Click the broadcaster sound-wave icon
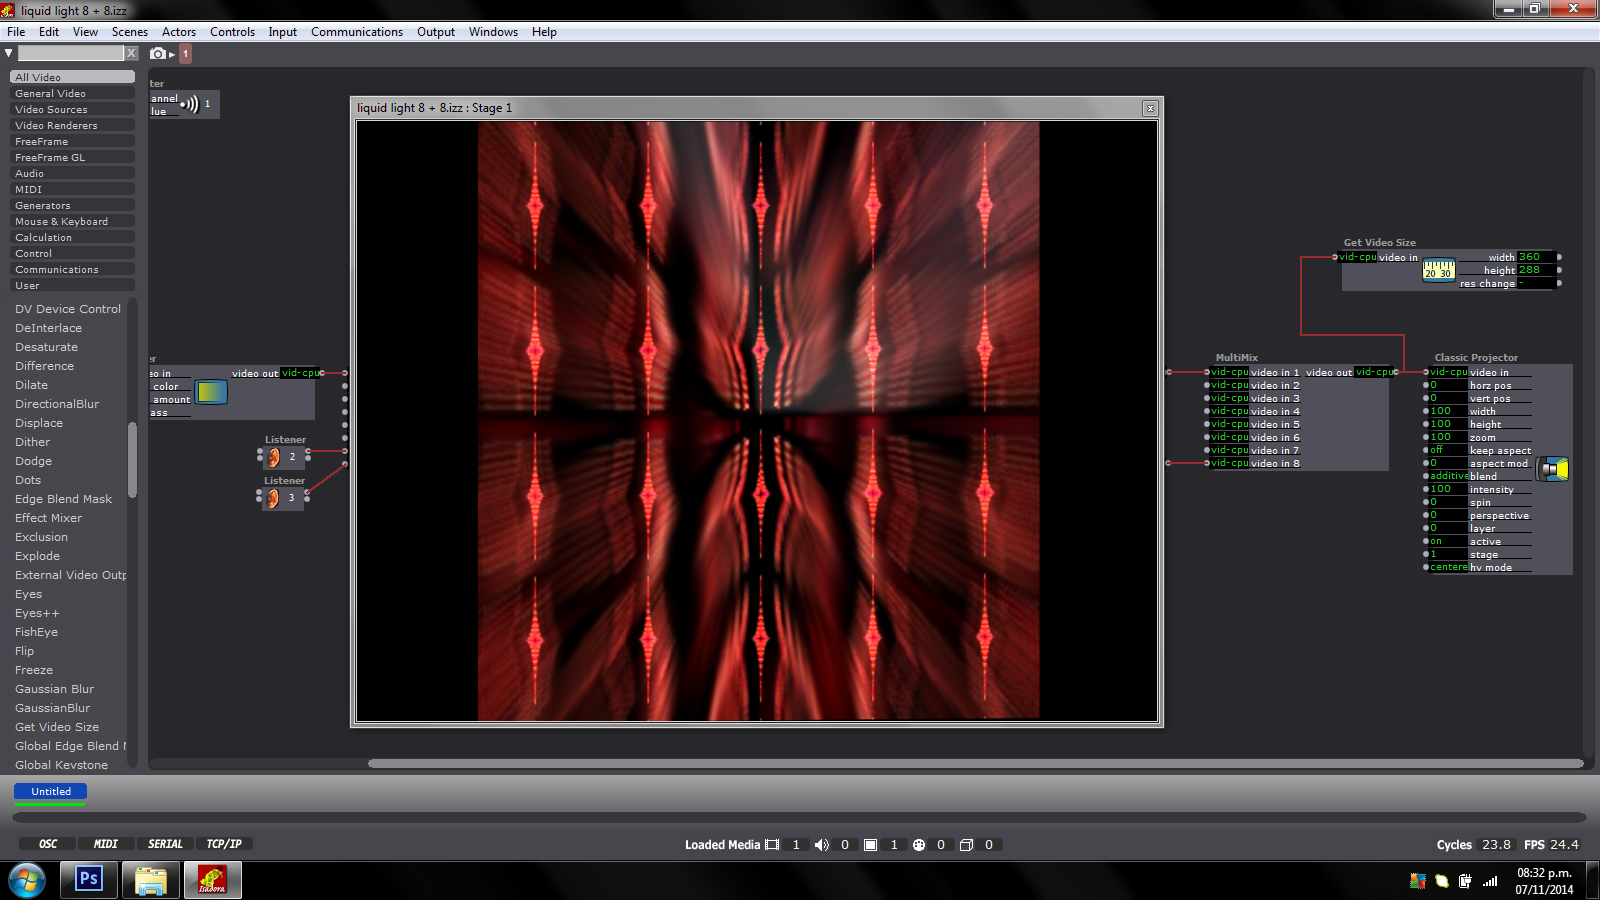 pyautogui.click(x=189, y=104)
